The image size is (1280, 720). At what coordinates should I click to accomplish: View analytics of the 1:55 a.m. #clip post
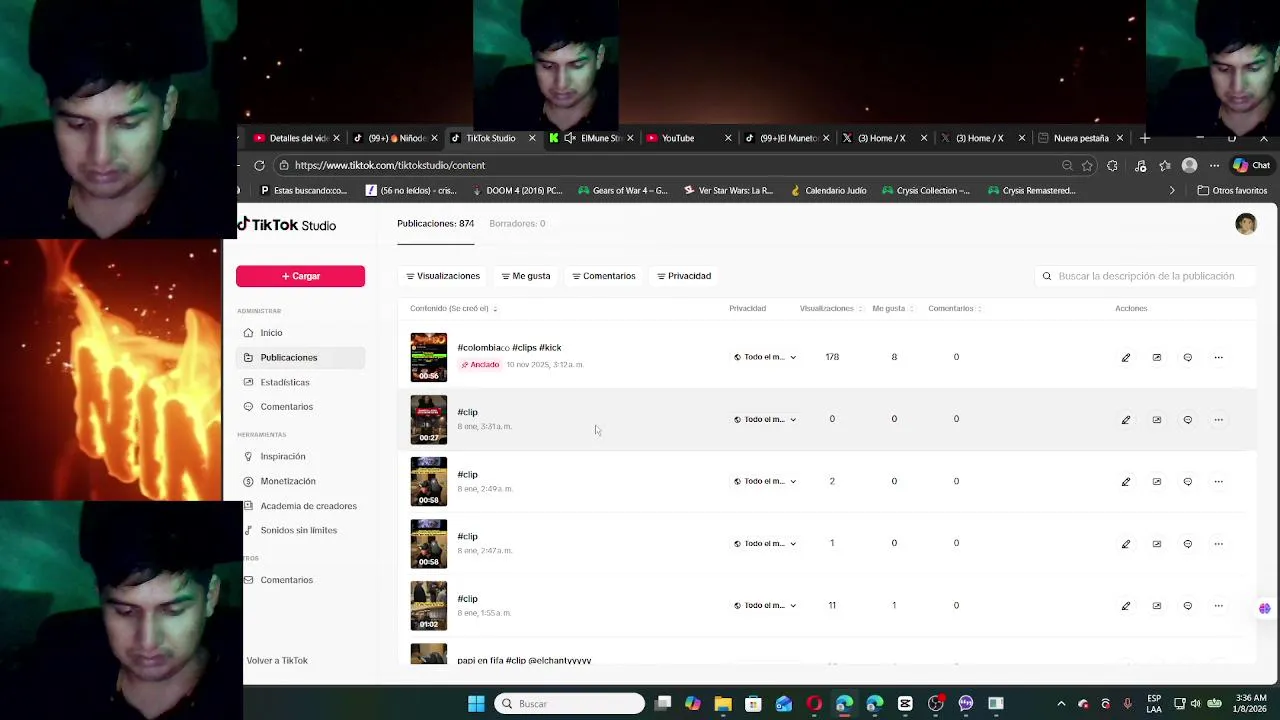(x=1157, y=606)
